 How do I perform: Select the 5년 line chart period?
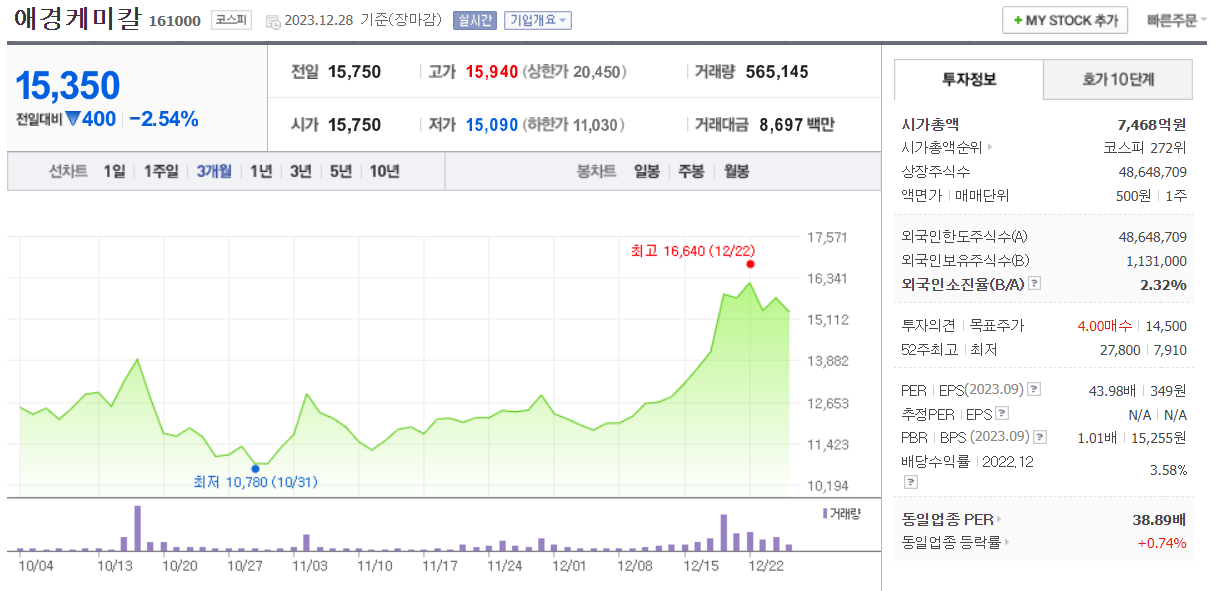point(341,171)
